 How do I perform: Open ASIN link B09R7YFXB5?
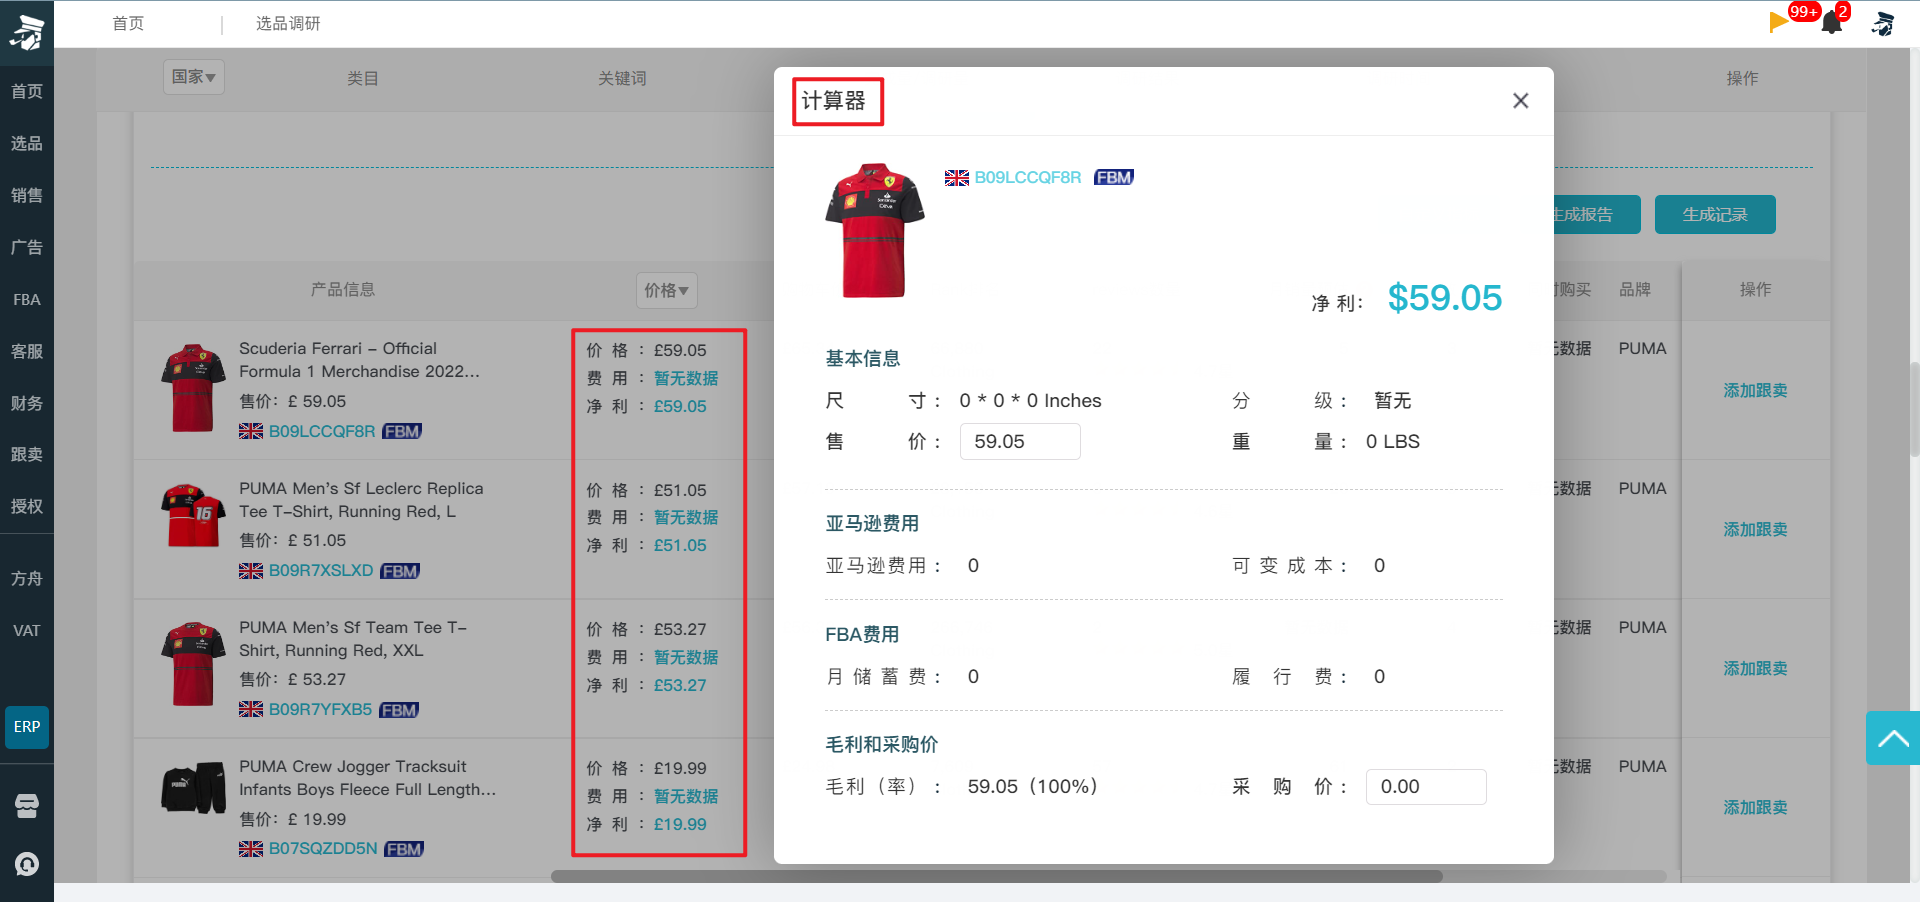pyautogui.click(x=320, y=709)
